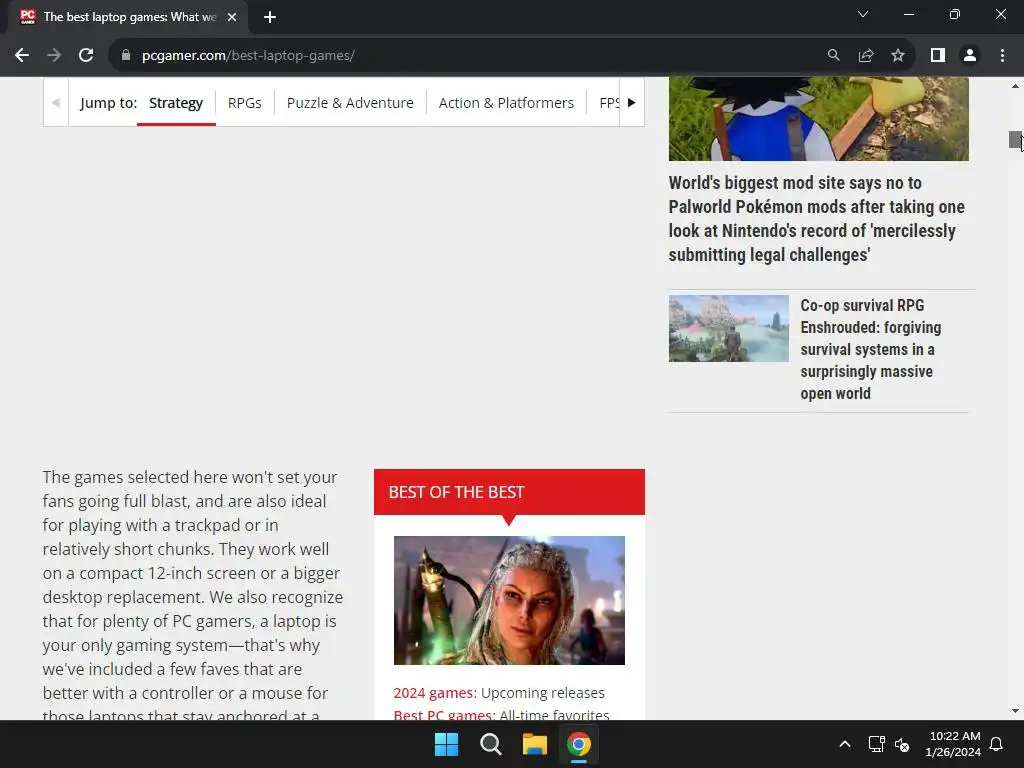Close the PC Gamer browser tab
This screenshot has height=768, width=1024.
point(232,17)
